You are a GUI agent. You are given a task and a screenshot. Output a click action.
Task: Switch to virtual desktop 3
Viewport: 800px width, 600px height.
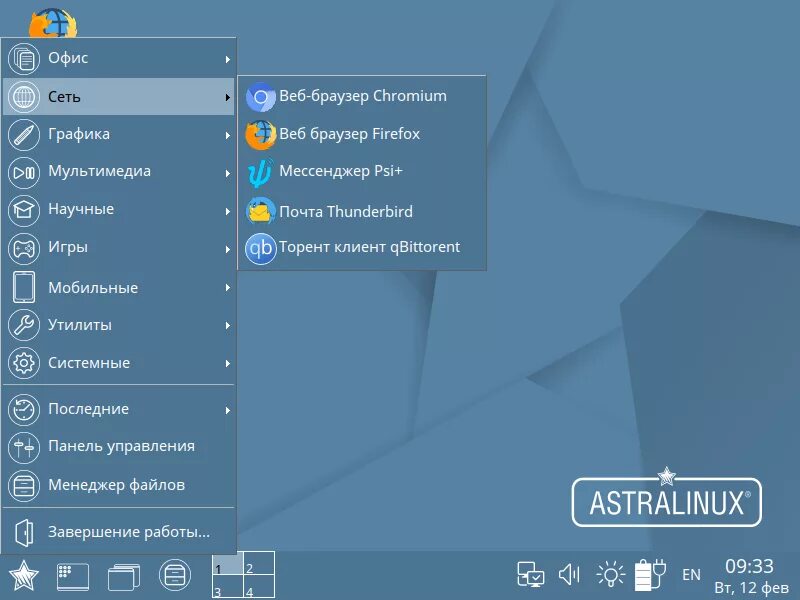point(228,586)
